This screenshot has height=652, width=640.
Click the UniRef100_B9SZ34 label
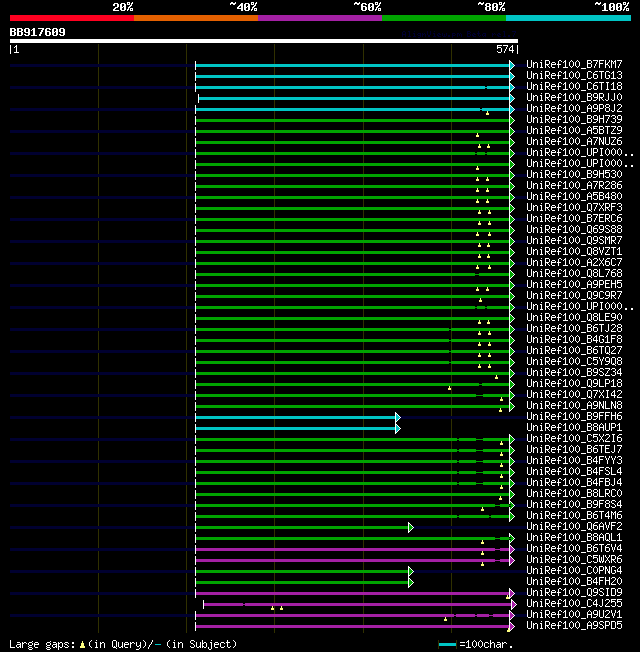[x=574, y=373]
